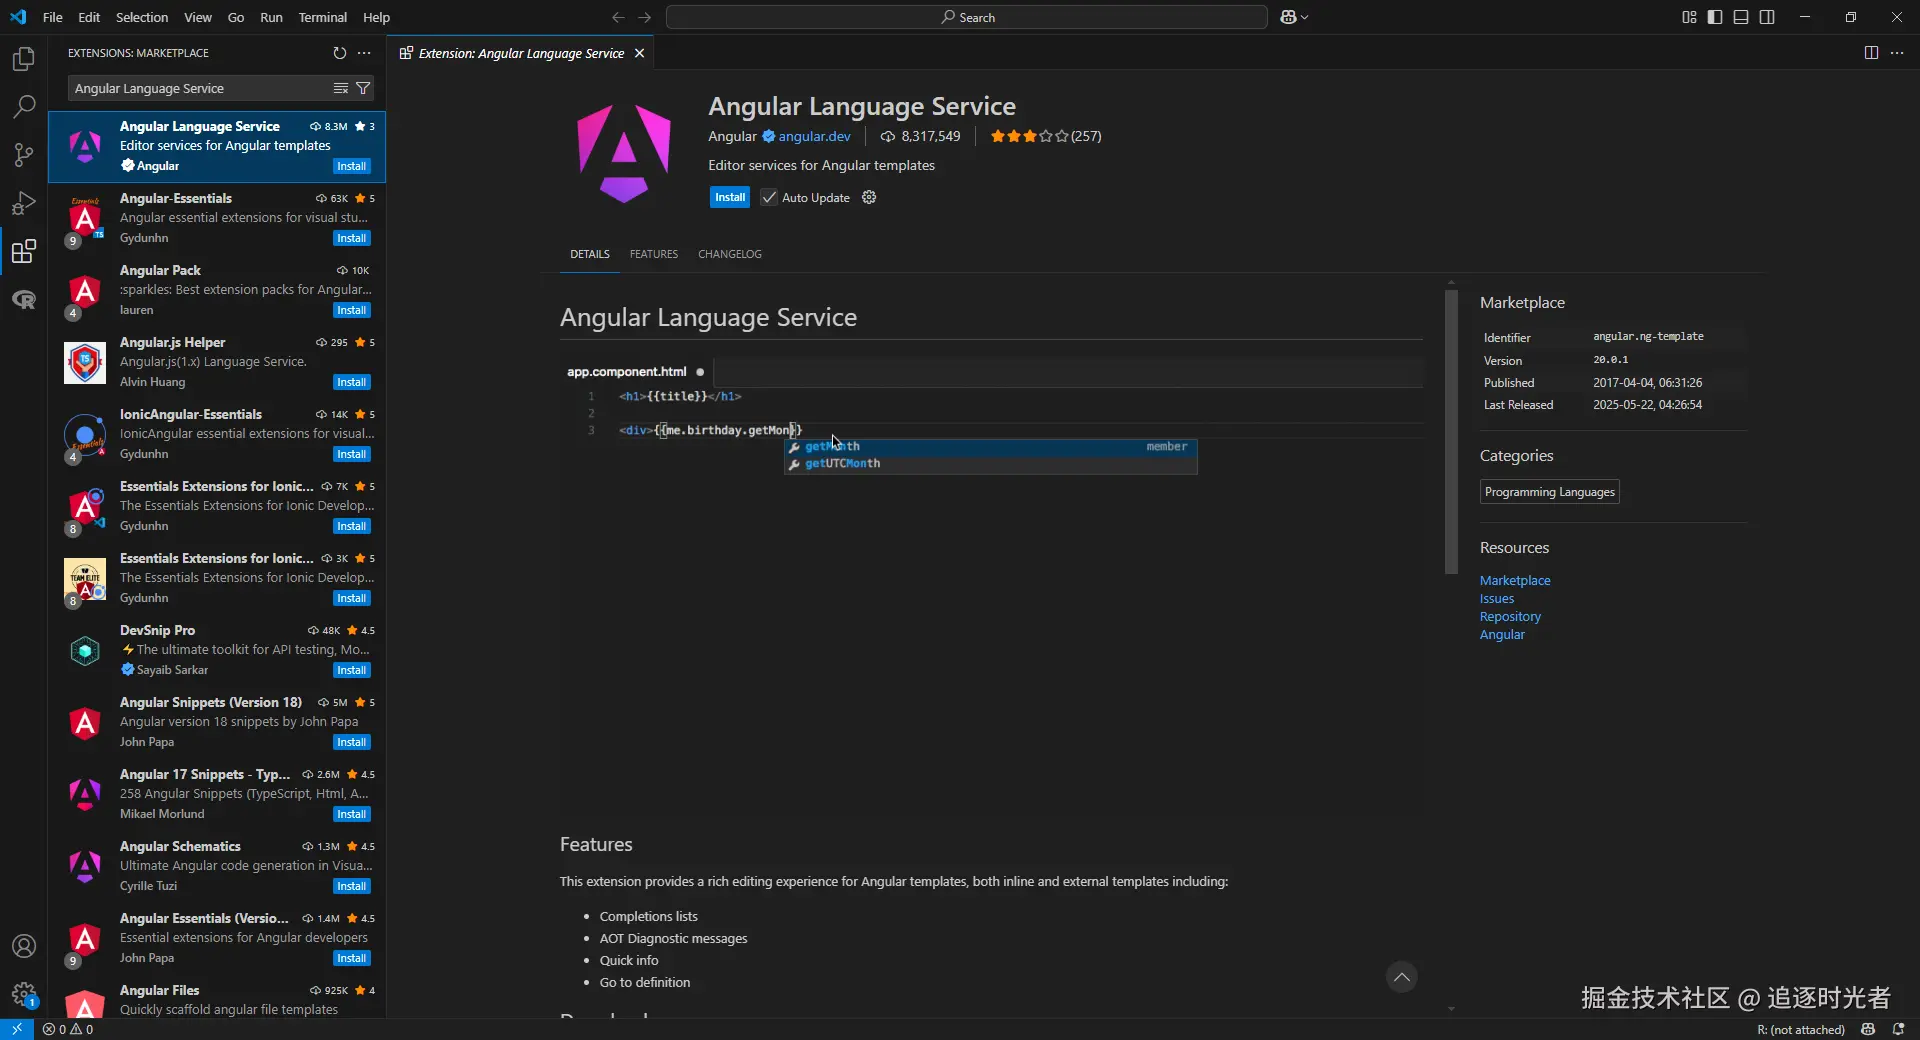
Task: Open the Issues resource link
Action: (x=1497, y=598)
